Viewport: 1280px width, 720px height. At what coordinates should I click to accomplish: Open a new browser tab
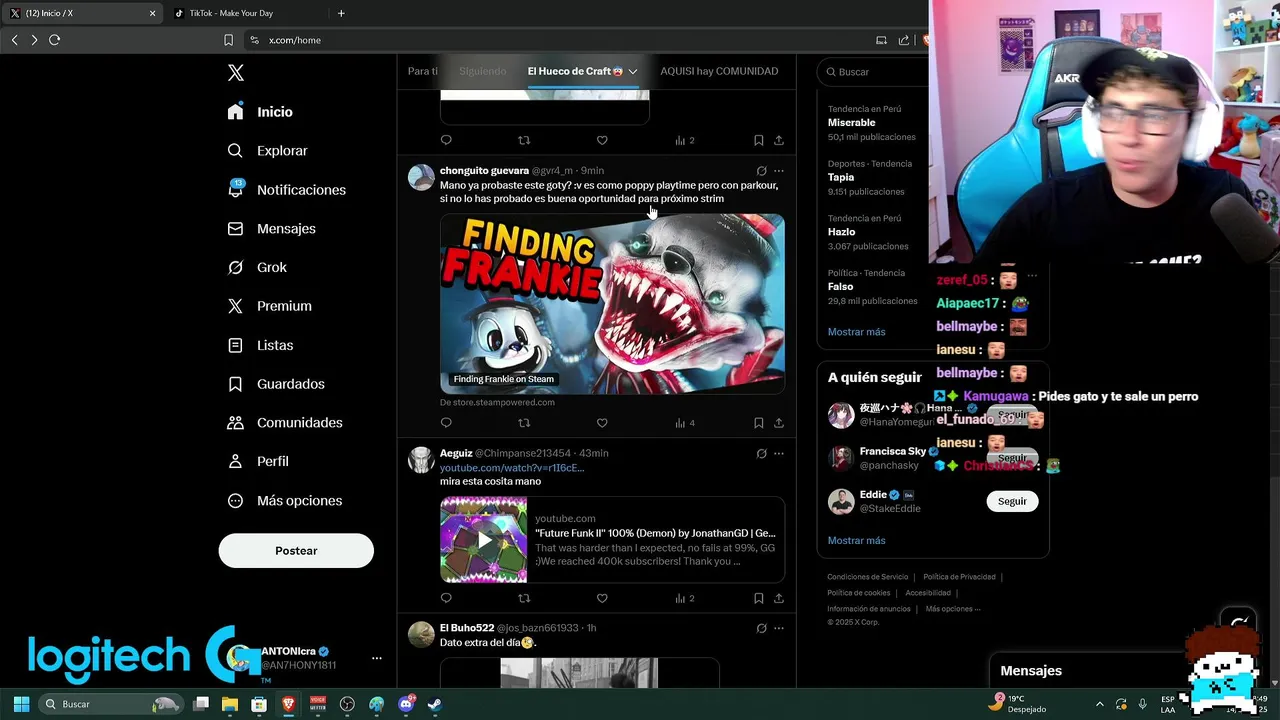click(341, 13)
